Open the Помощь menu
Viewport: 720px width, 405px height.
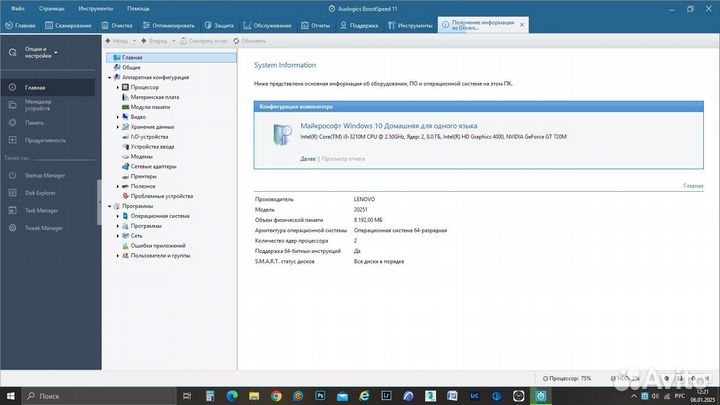tap(138, 9)
